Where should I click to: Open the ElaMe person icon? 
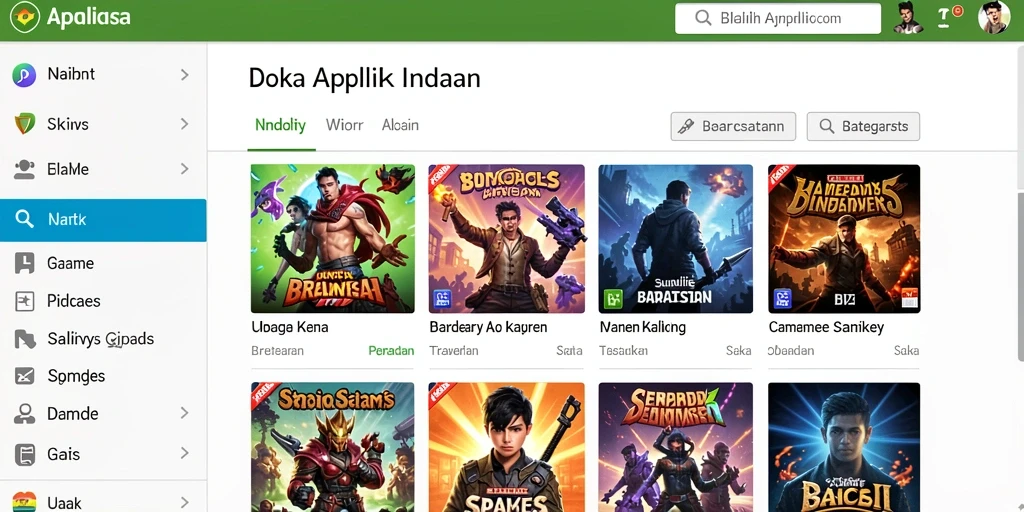pos(24,170)
